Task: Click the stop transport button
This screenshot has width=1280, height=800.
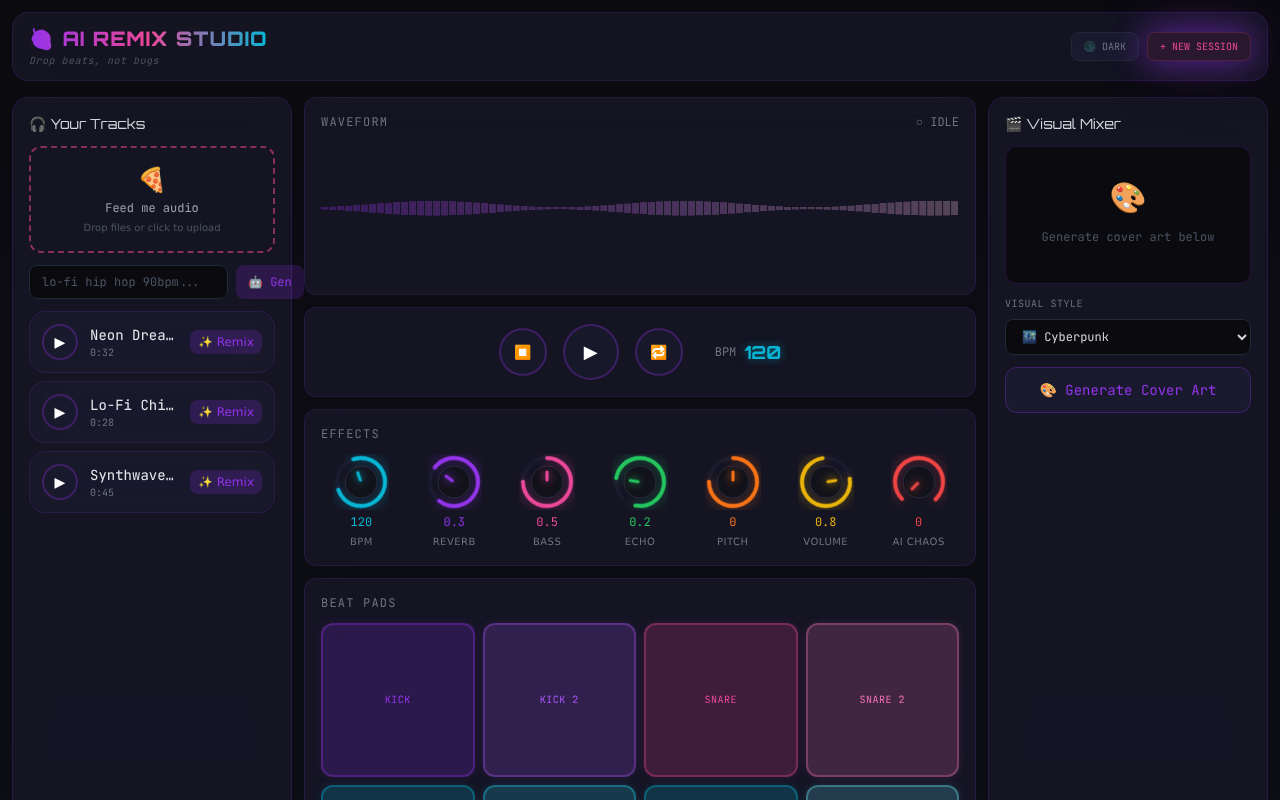Action: point(523,352)
